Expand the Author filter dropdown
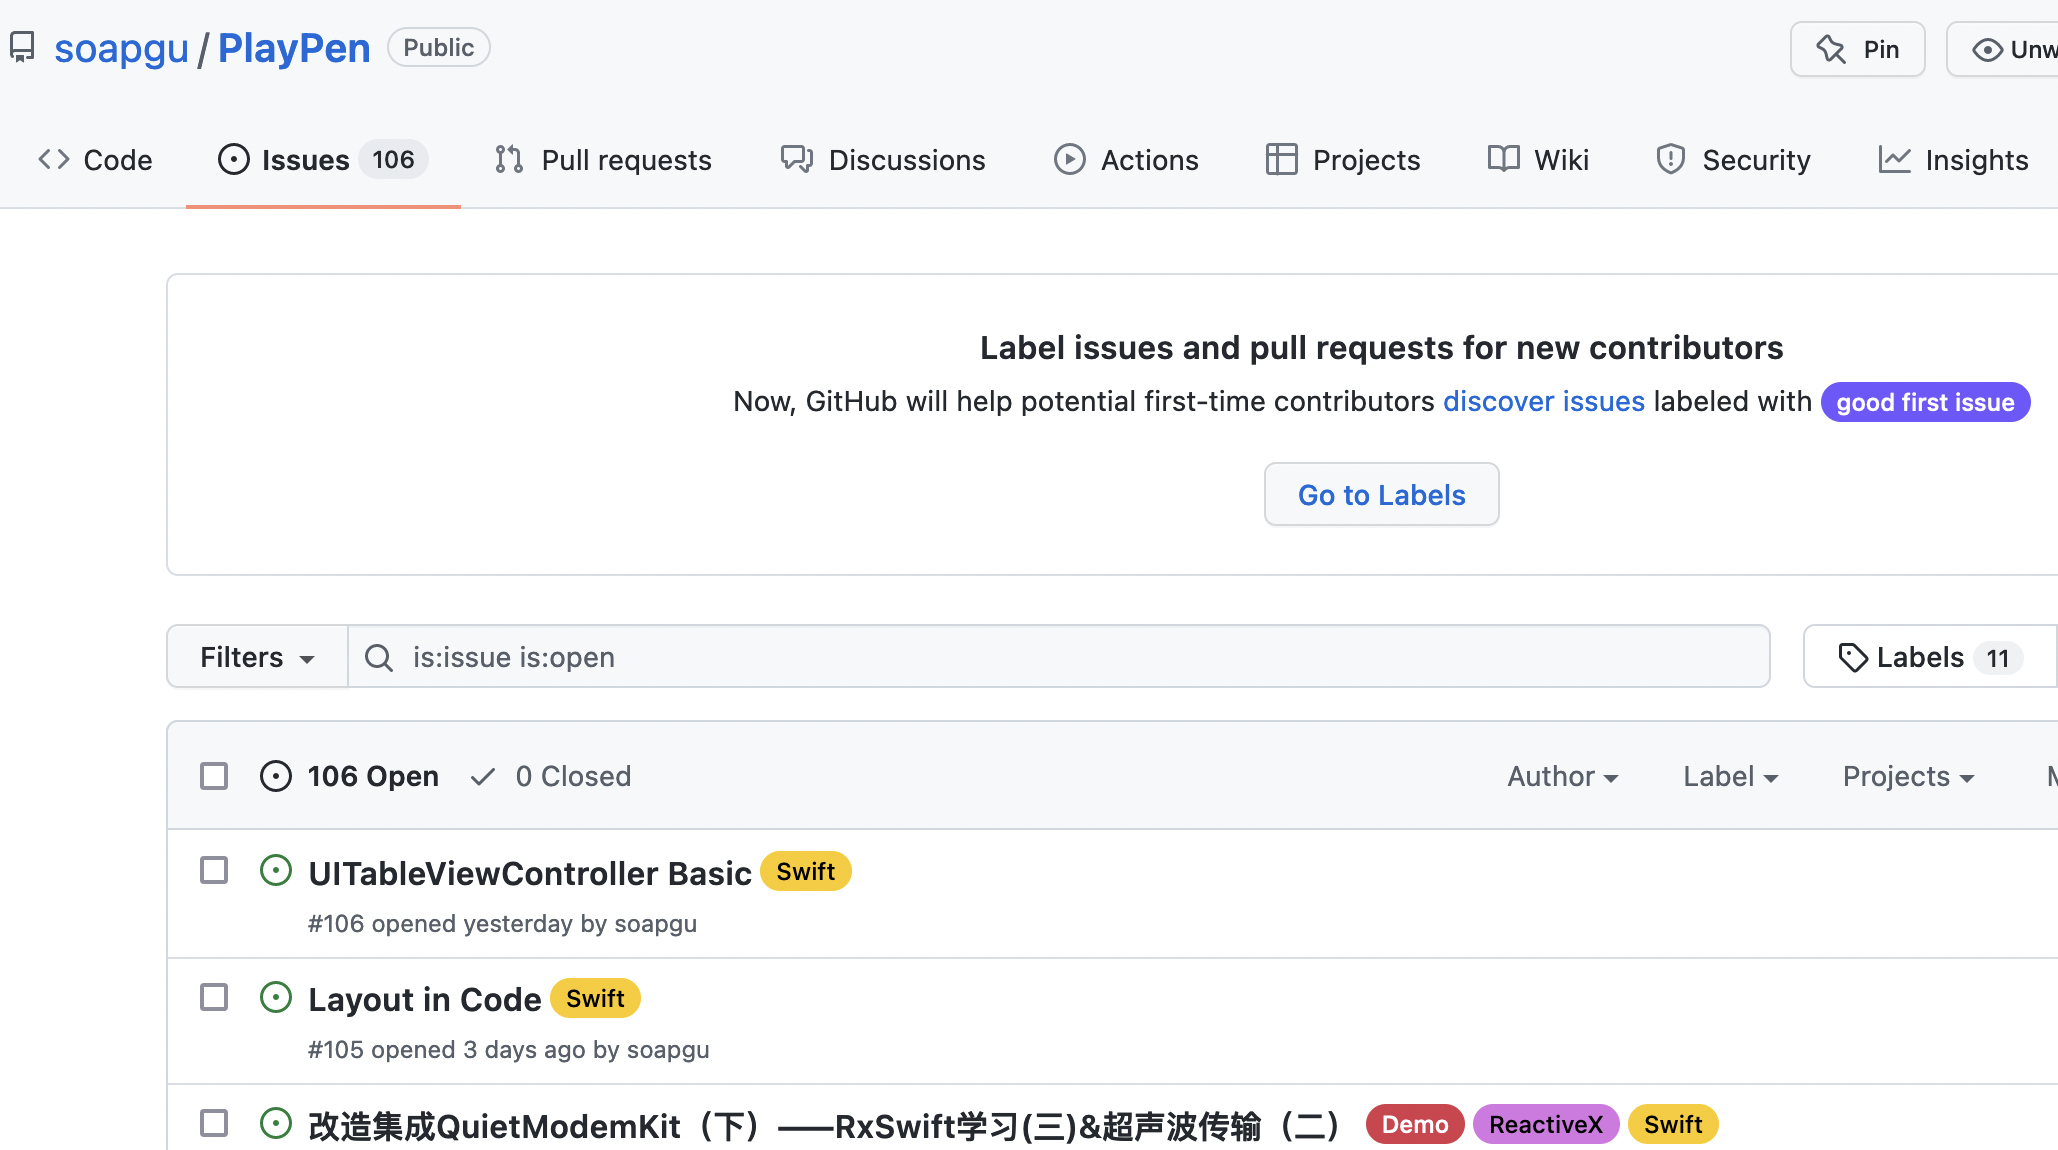This screenshot has height=1150, width=2058. (1563, 776)
